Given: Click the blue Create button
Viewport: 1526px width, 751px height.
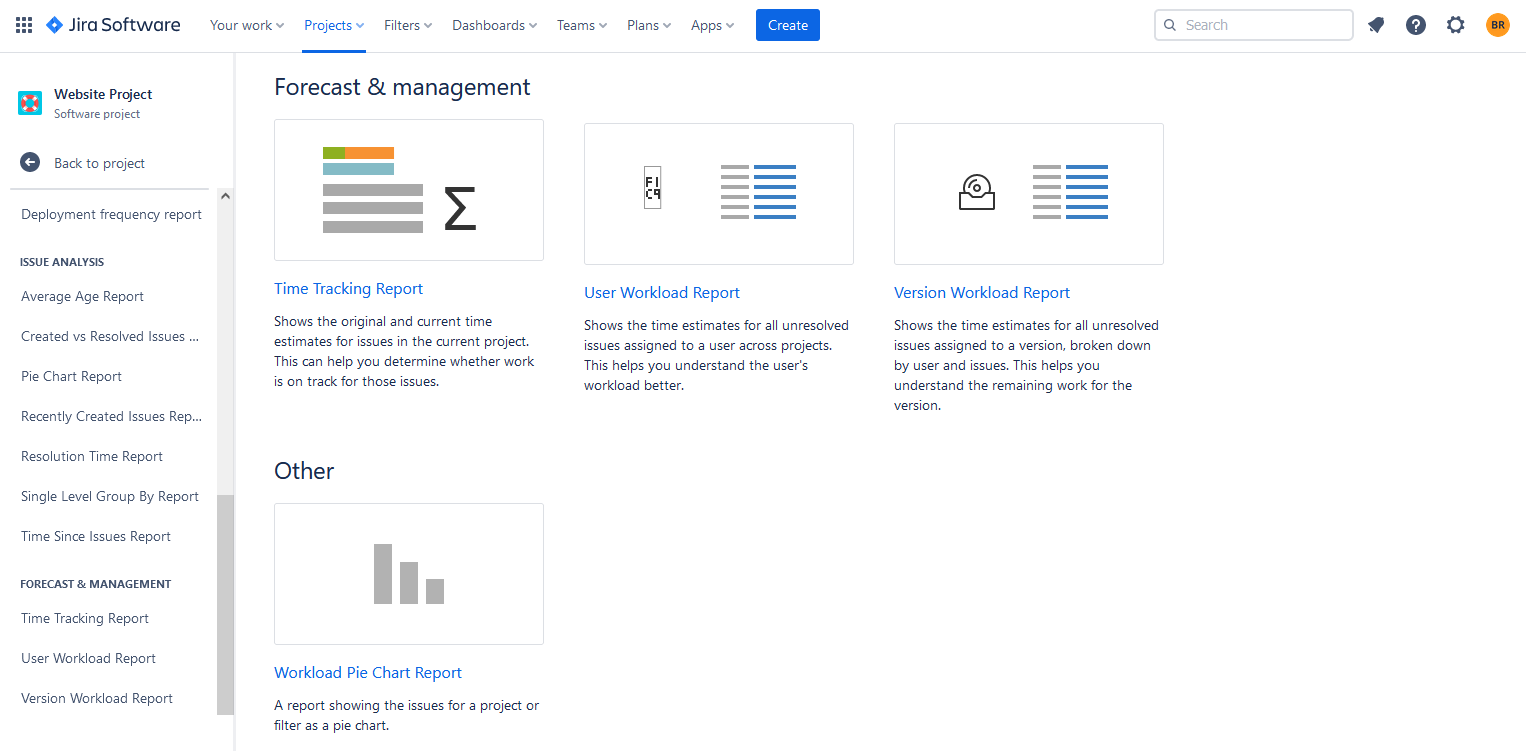Looking at the screenshot, I should coord(788,25).
